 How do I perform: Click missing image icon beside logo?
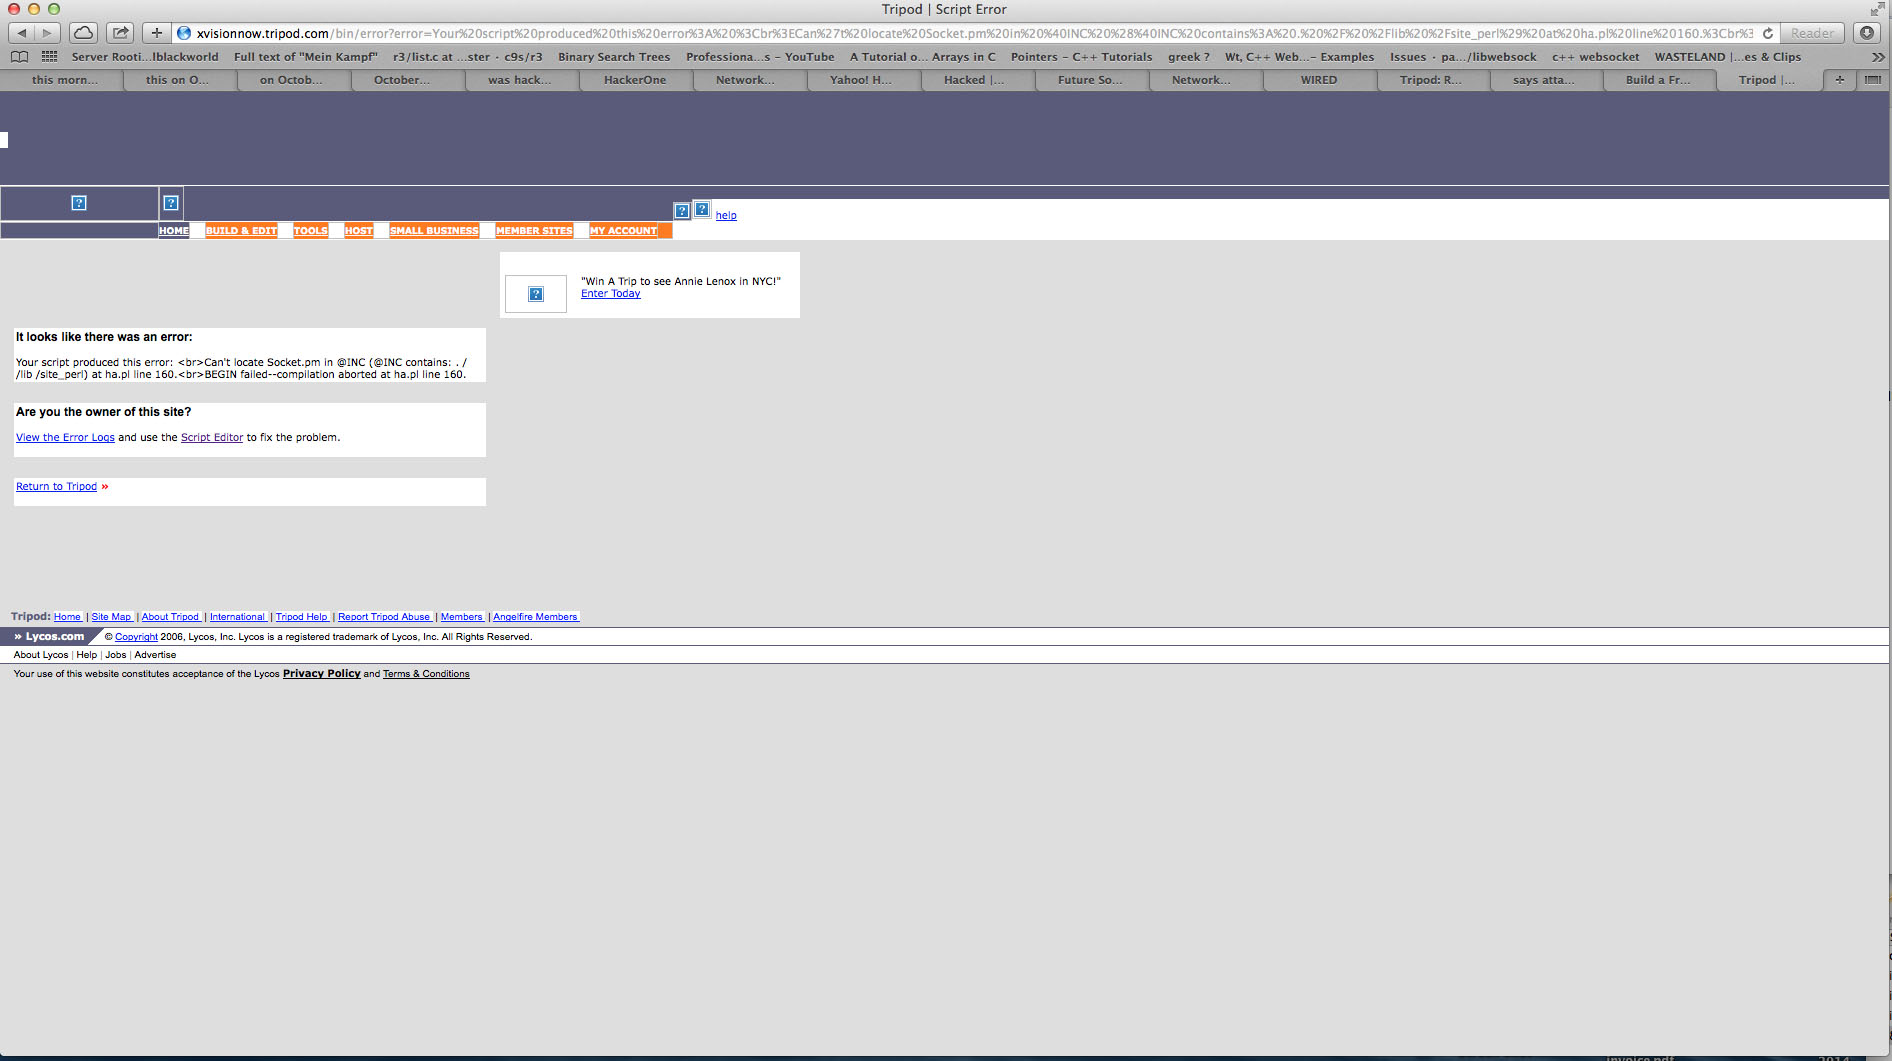[x=171, y=203]
